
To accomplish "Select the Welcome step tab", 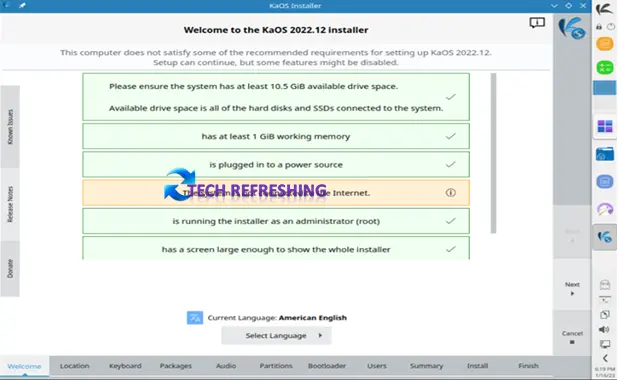I will click(24, 366).
